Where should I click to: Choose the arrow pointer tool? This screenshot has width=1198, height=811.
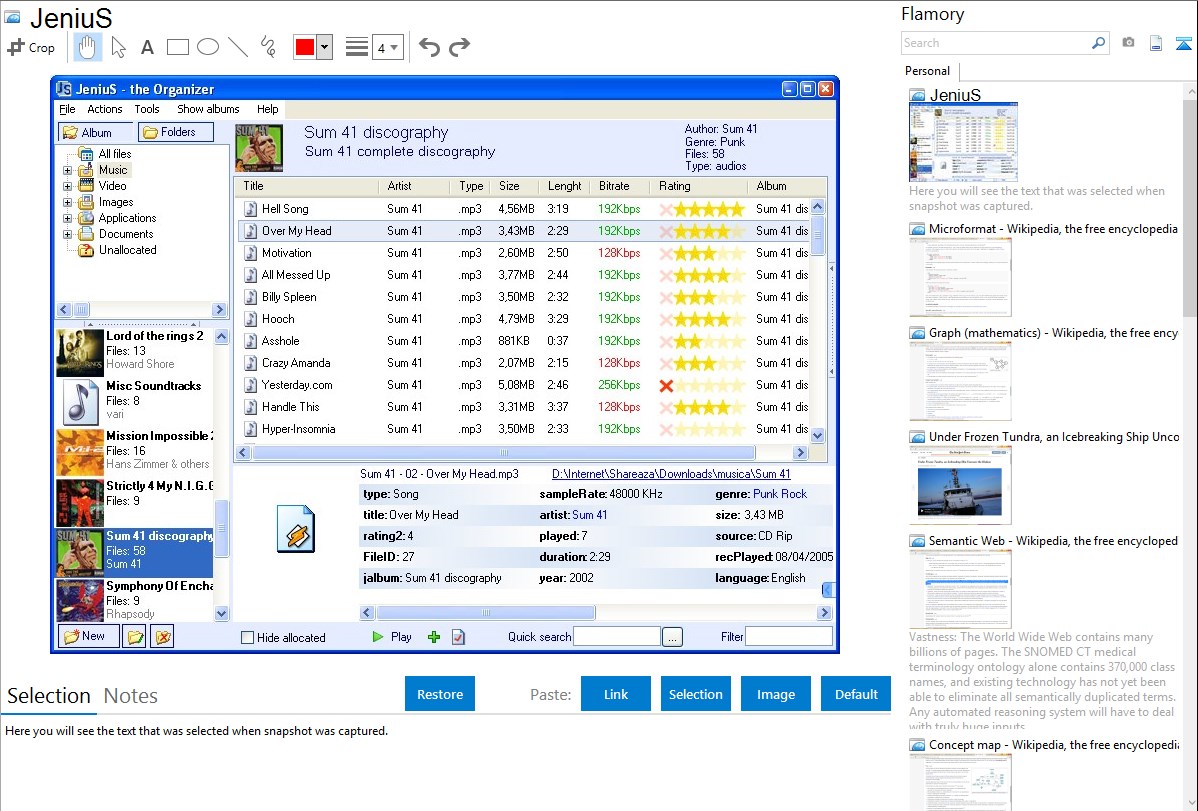pyautogui.click(x=118, y=47)
